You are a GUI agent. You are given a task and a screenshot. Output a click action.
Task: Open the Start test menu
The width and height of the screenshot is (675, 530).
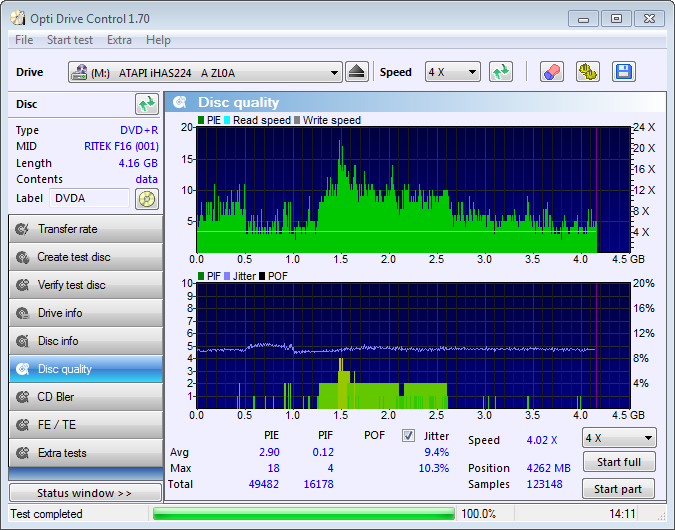pos(70,40)
